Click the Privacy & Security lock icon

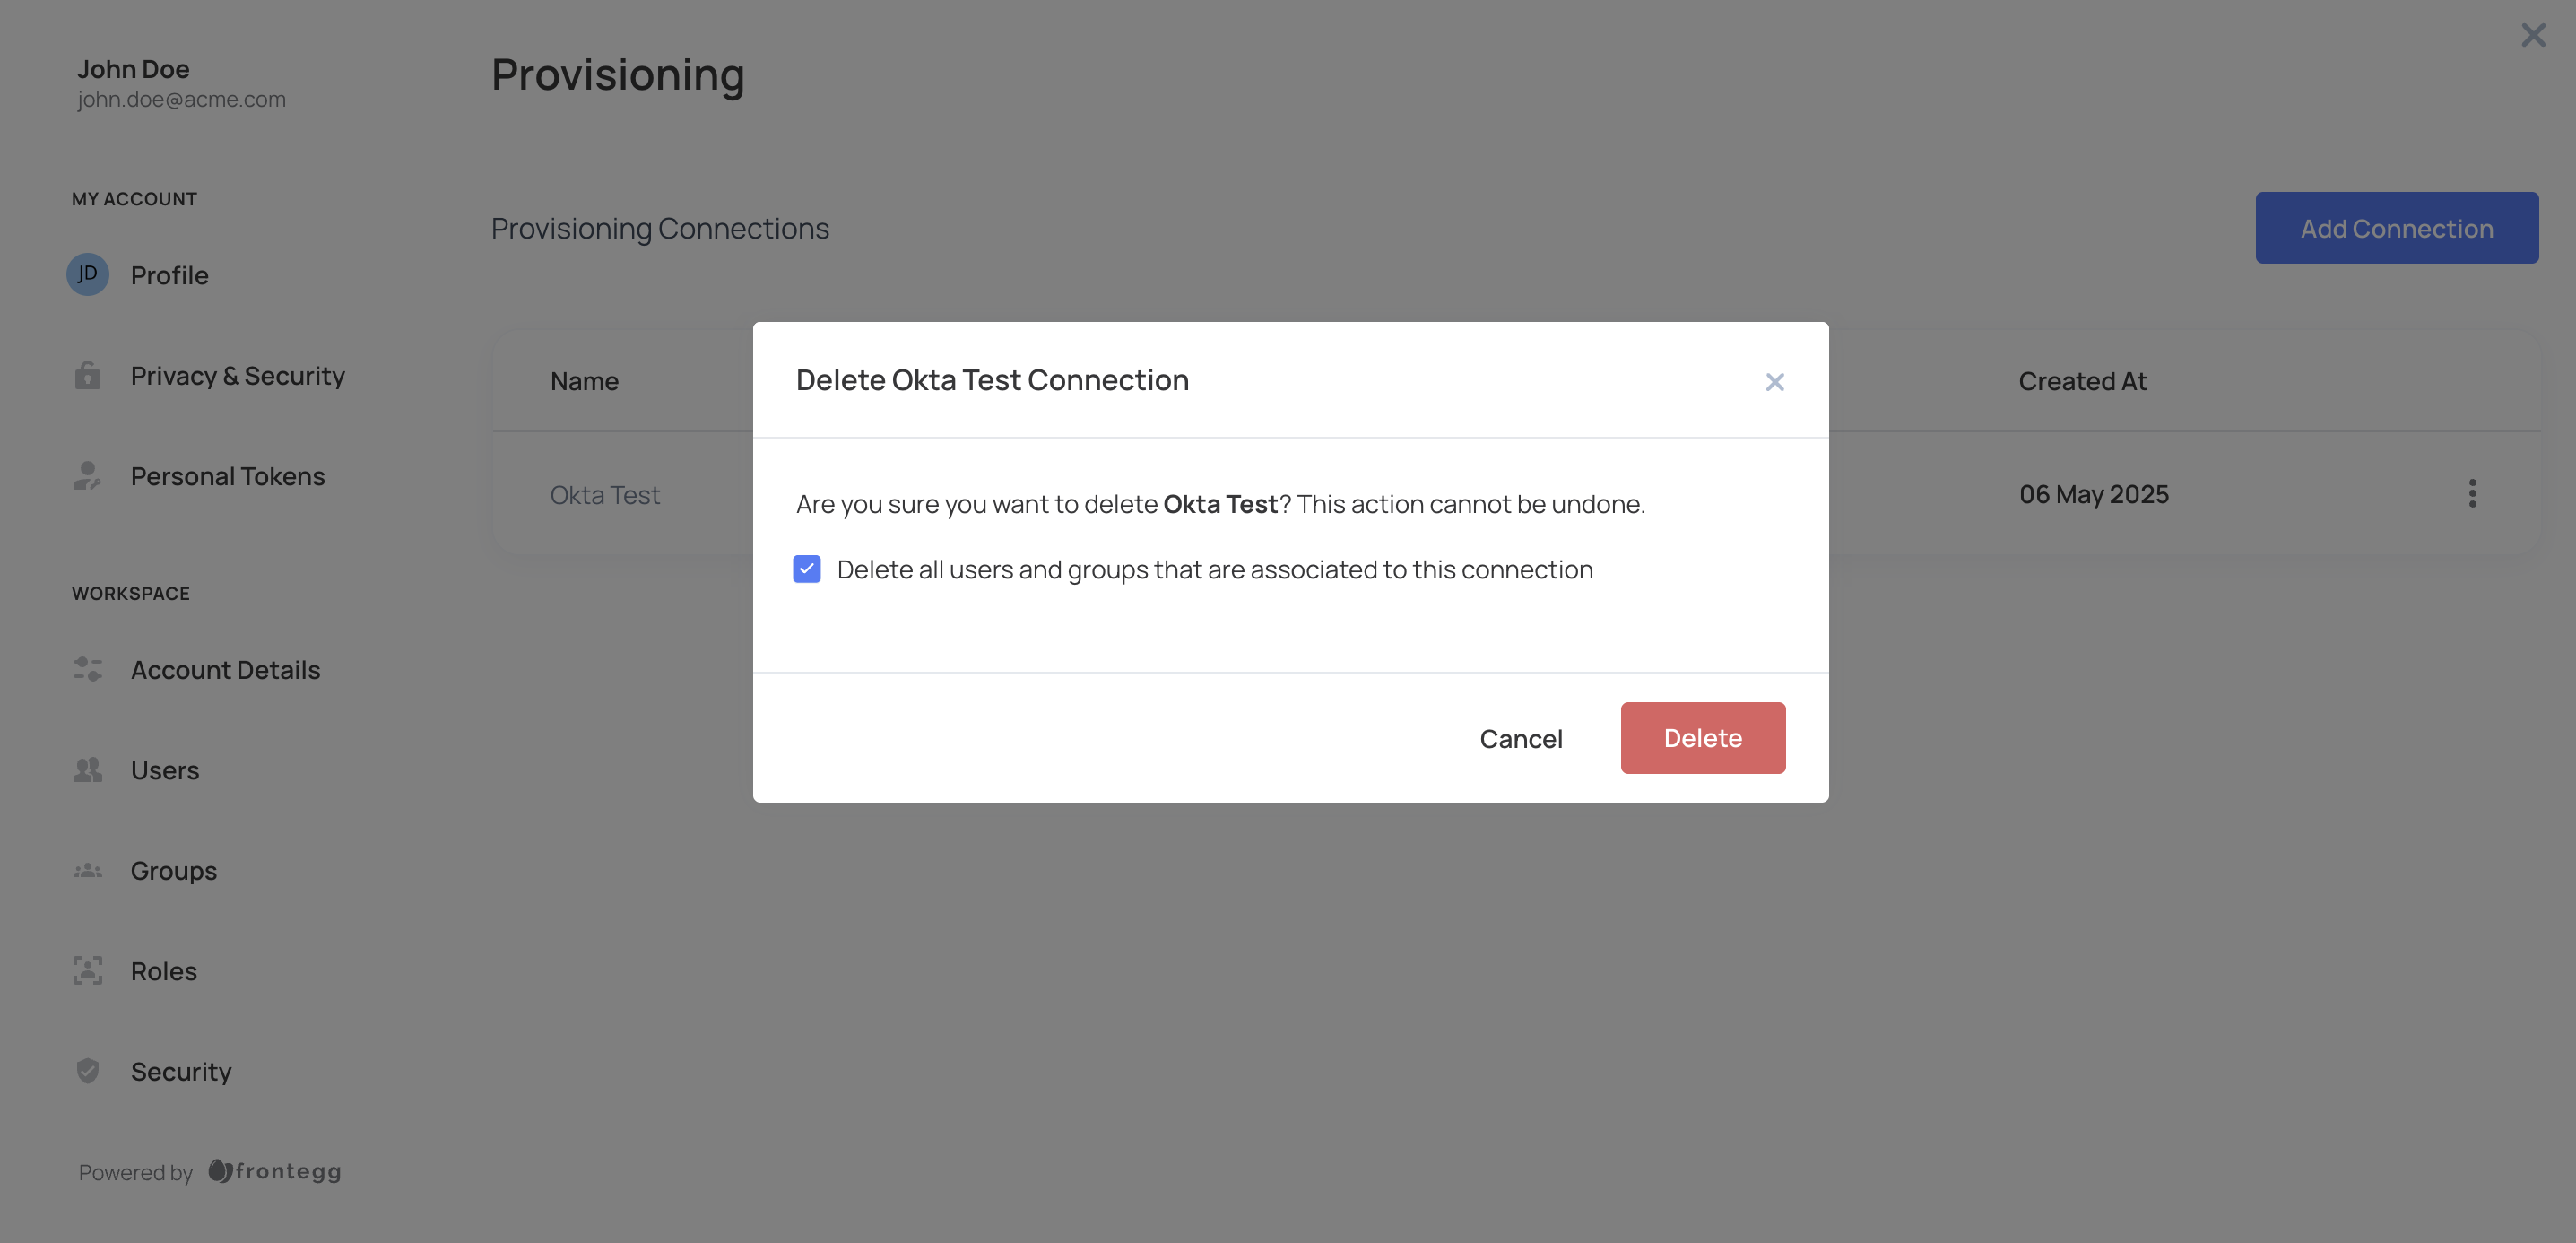87,375
